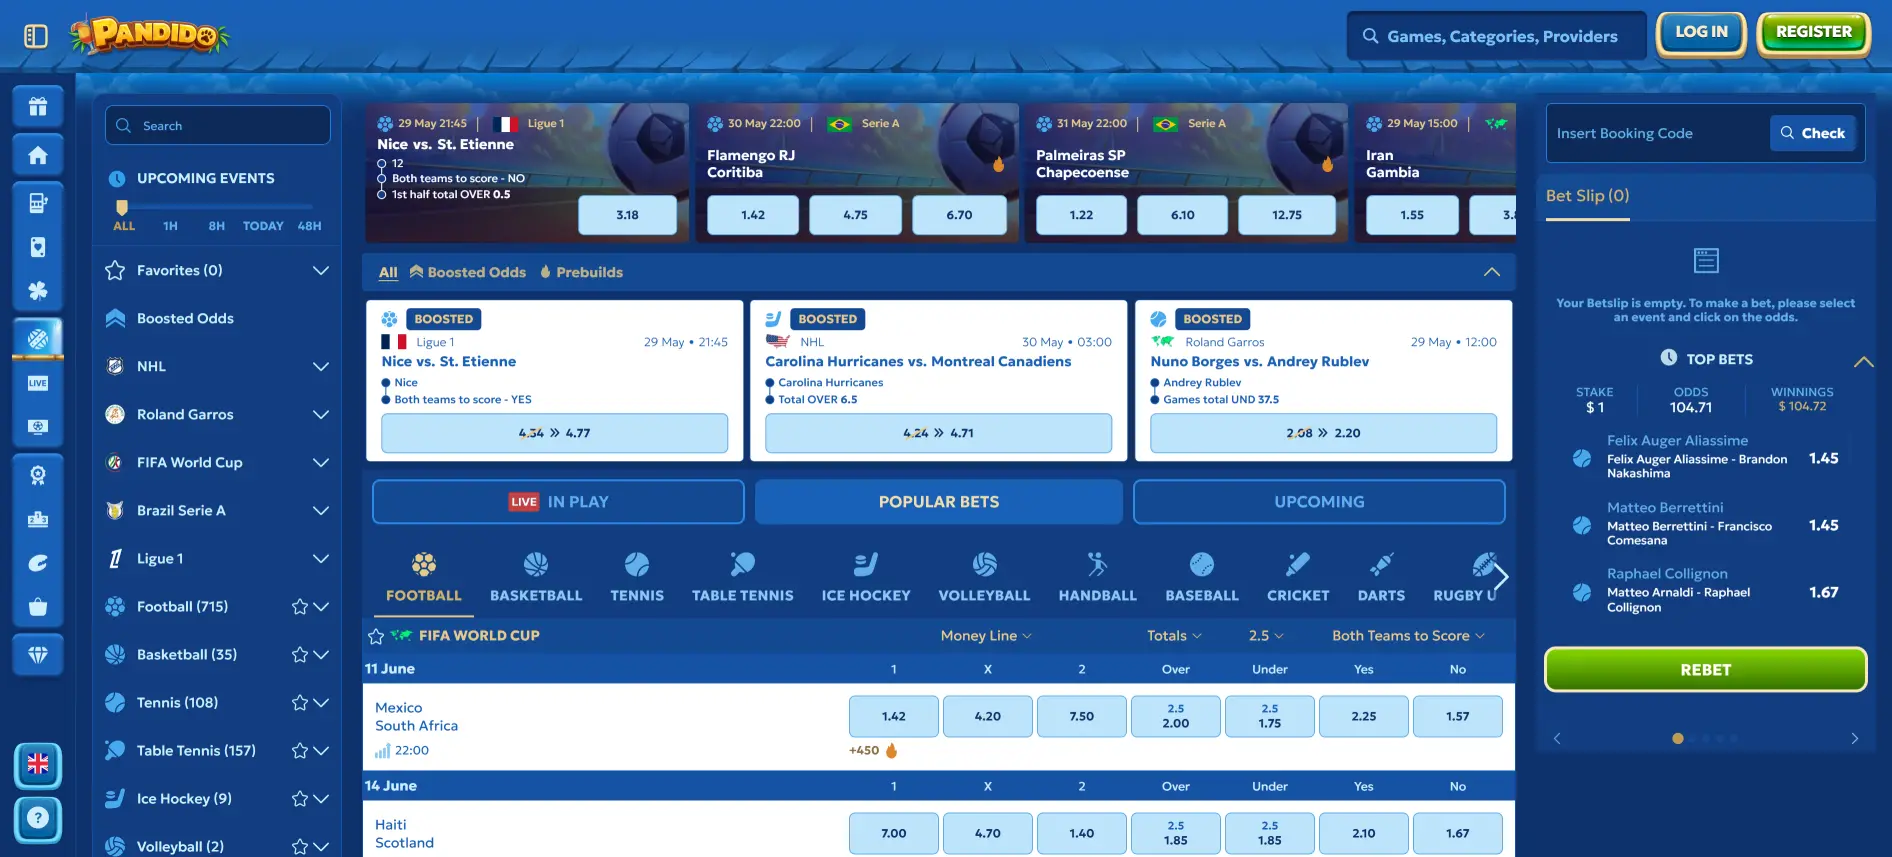Open the LIVE icon in the sidebar
This screenshot has height=857, width=1892.
38,383
